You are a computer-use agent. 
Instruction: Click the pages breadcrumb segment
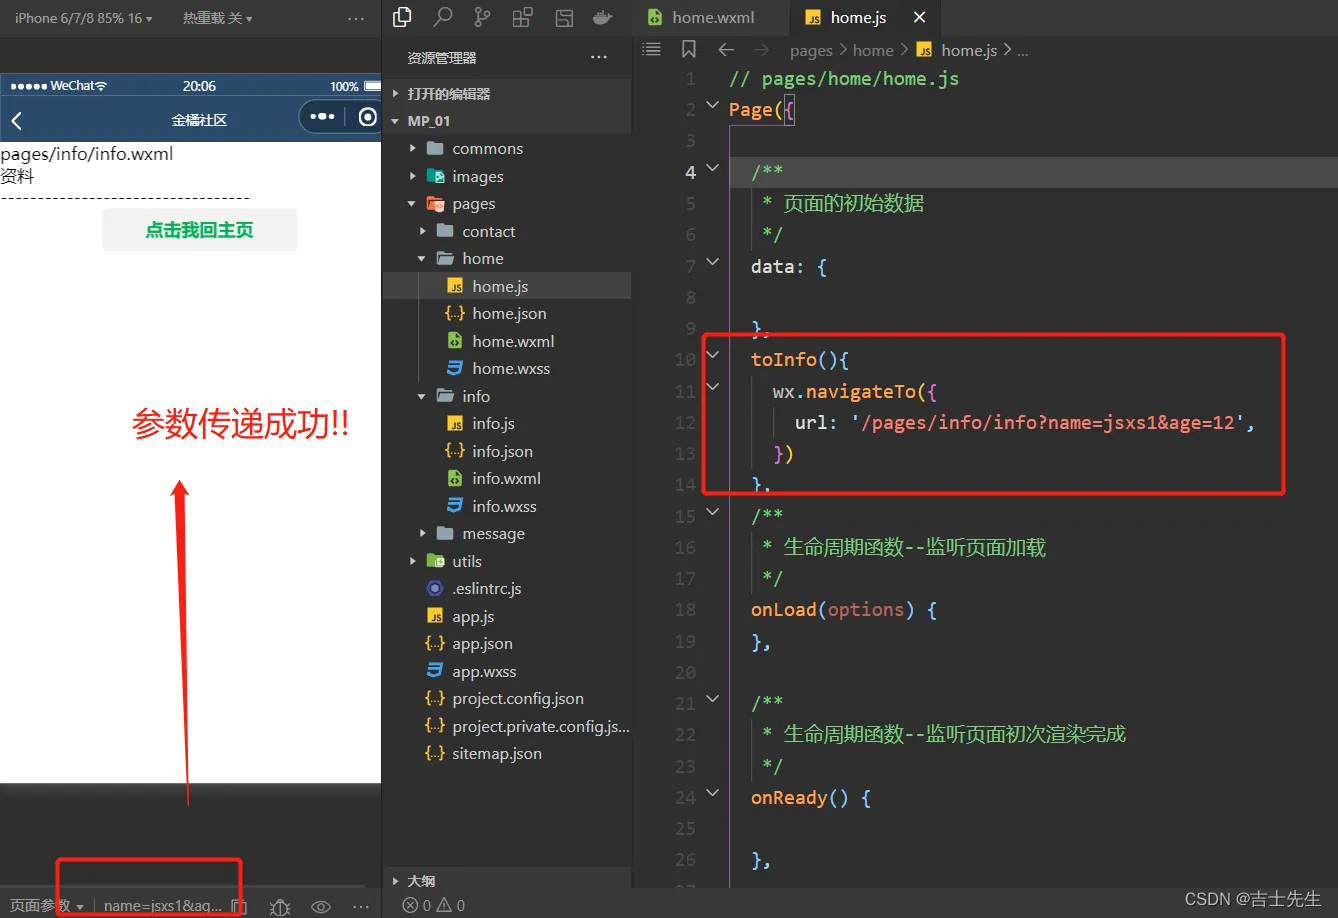pos(811,50)
